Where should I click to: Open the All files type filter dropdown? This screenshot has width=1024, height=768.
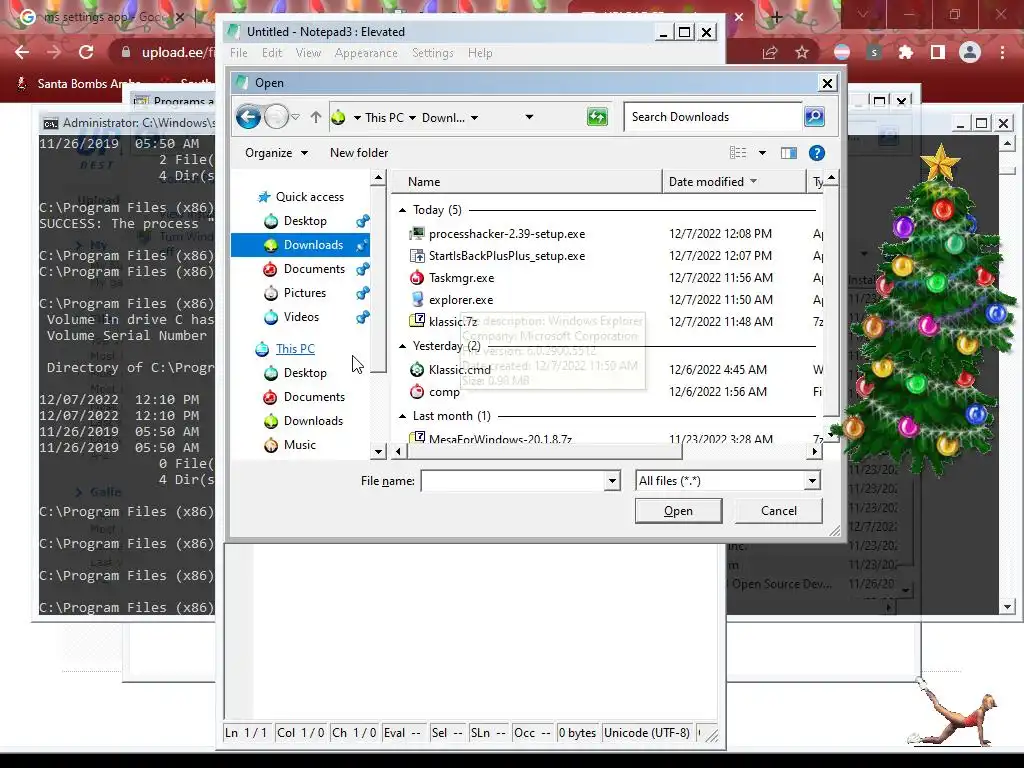[x=812, y=481]
